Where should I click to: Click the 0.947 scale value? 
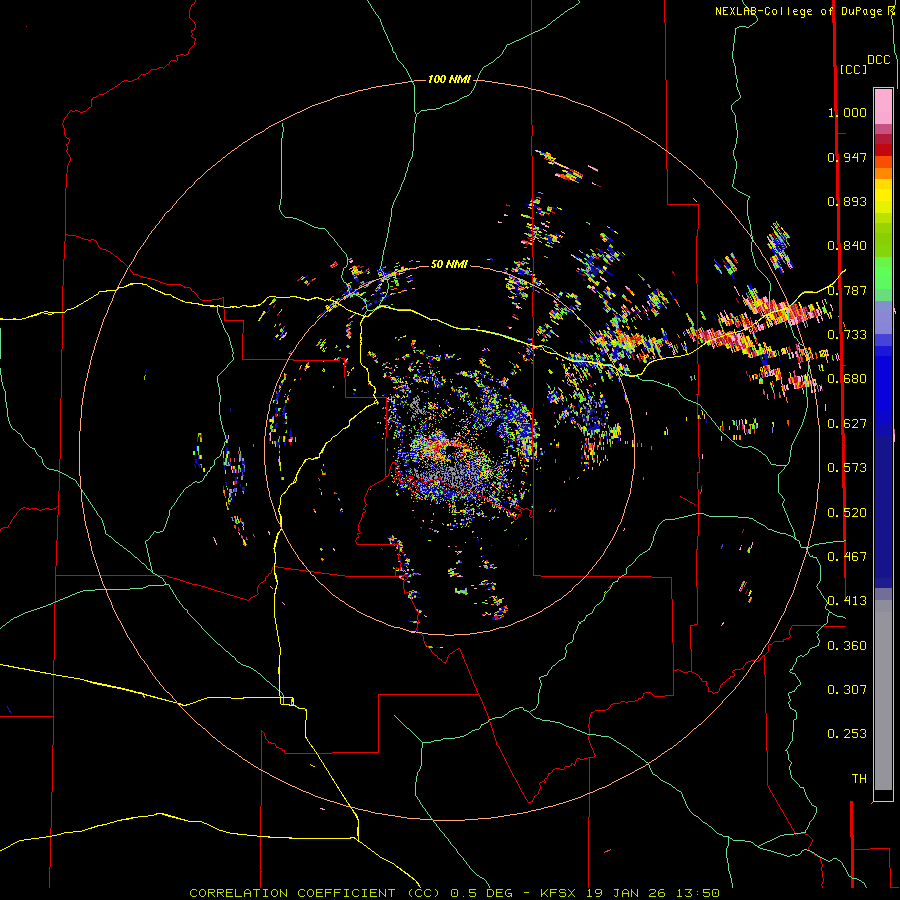click(847, 157)
